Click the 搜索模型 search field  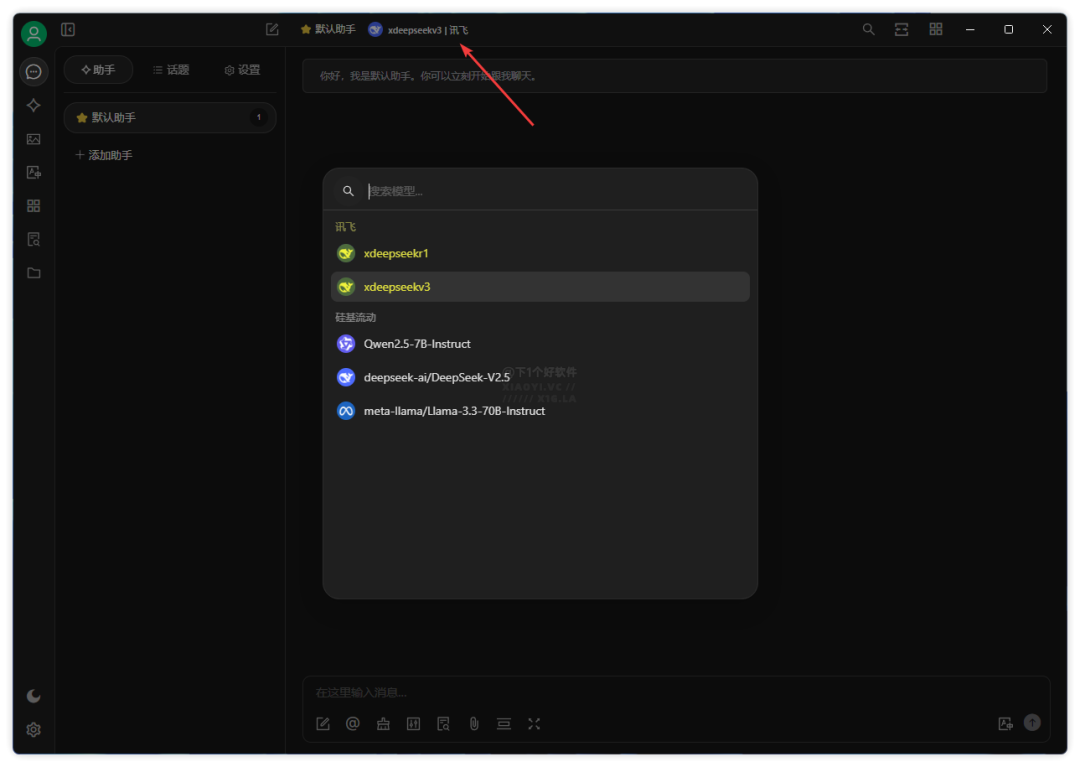coord(550,191)
